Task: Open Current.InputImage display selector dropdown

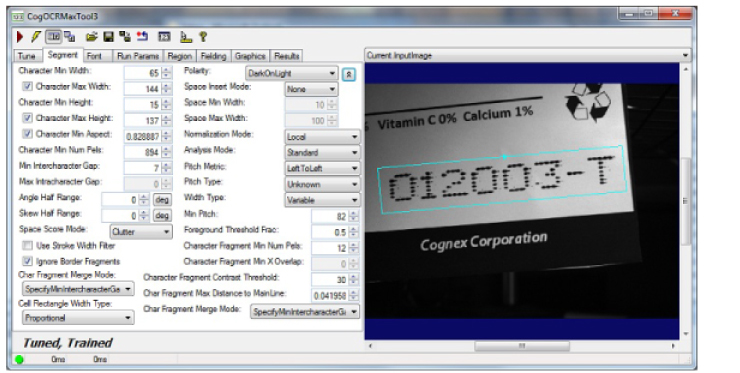Action: pos(528,55)
